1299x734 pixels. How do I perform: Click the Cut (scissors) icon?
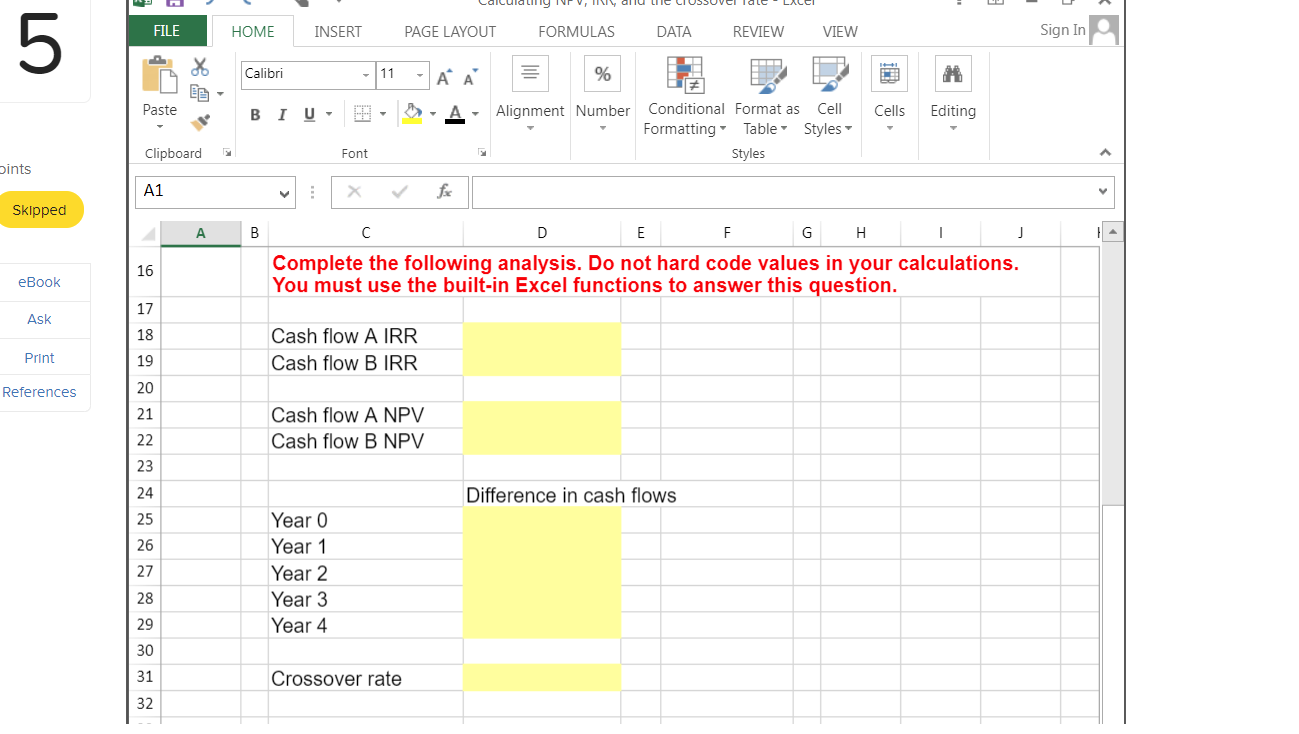point(199,66)
